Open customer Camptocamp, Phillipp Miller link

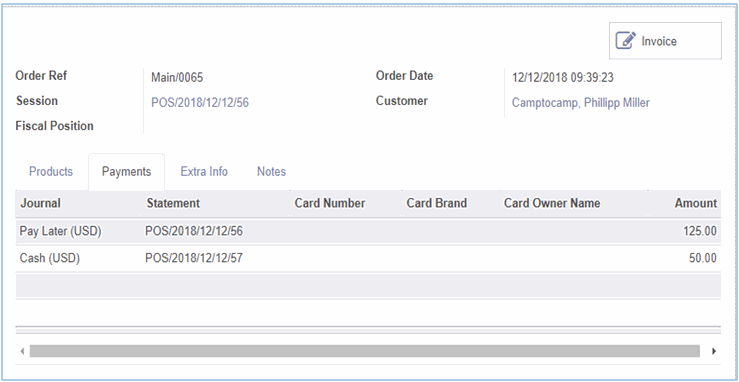coord(581,103)
